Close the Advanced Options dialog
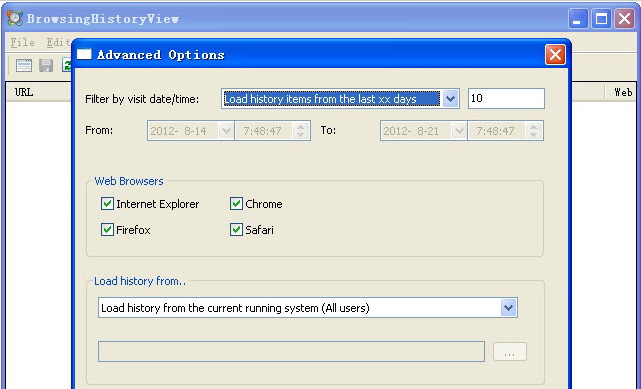The width and height of the screenshot is (641, 389). tap(555, 54)
